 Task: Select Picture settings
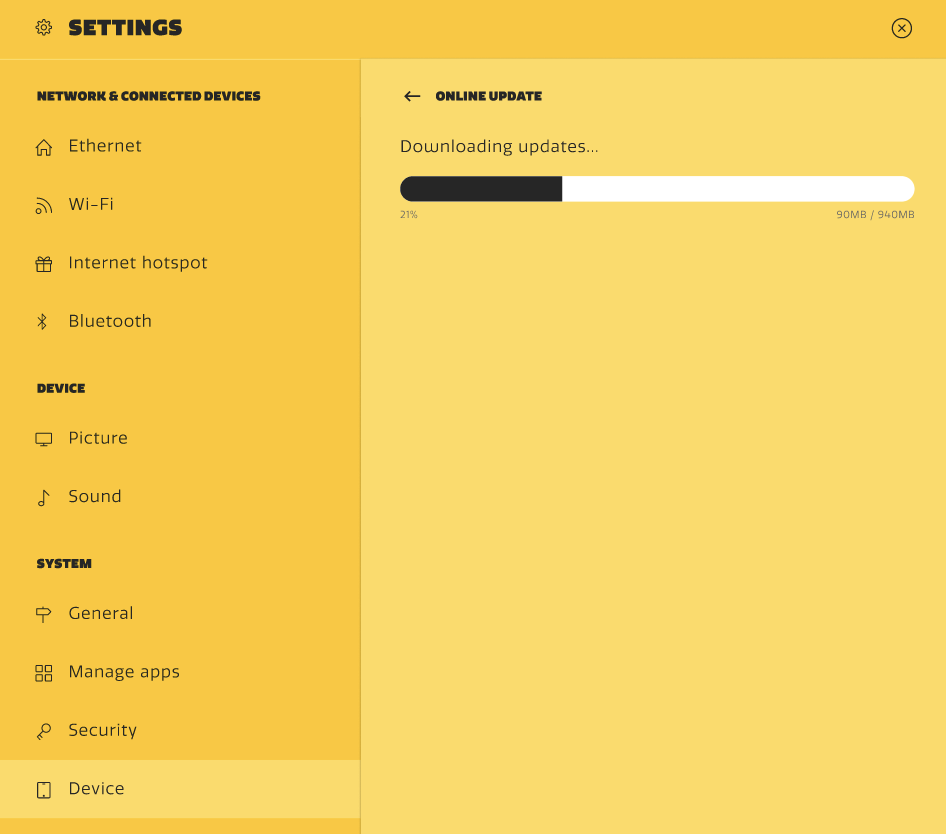tap(180, 438)
